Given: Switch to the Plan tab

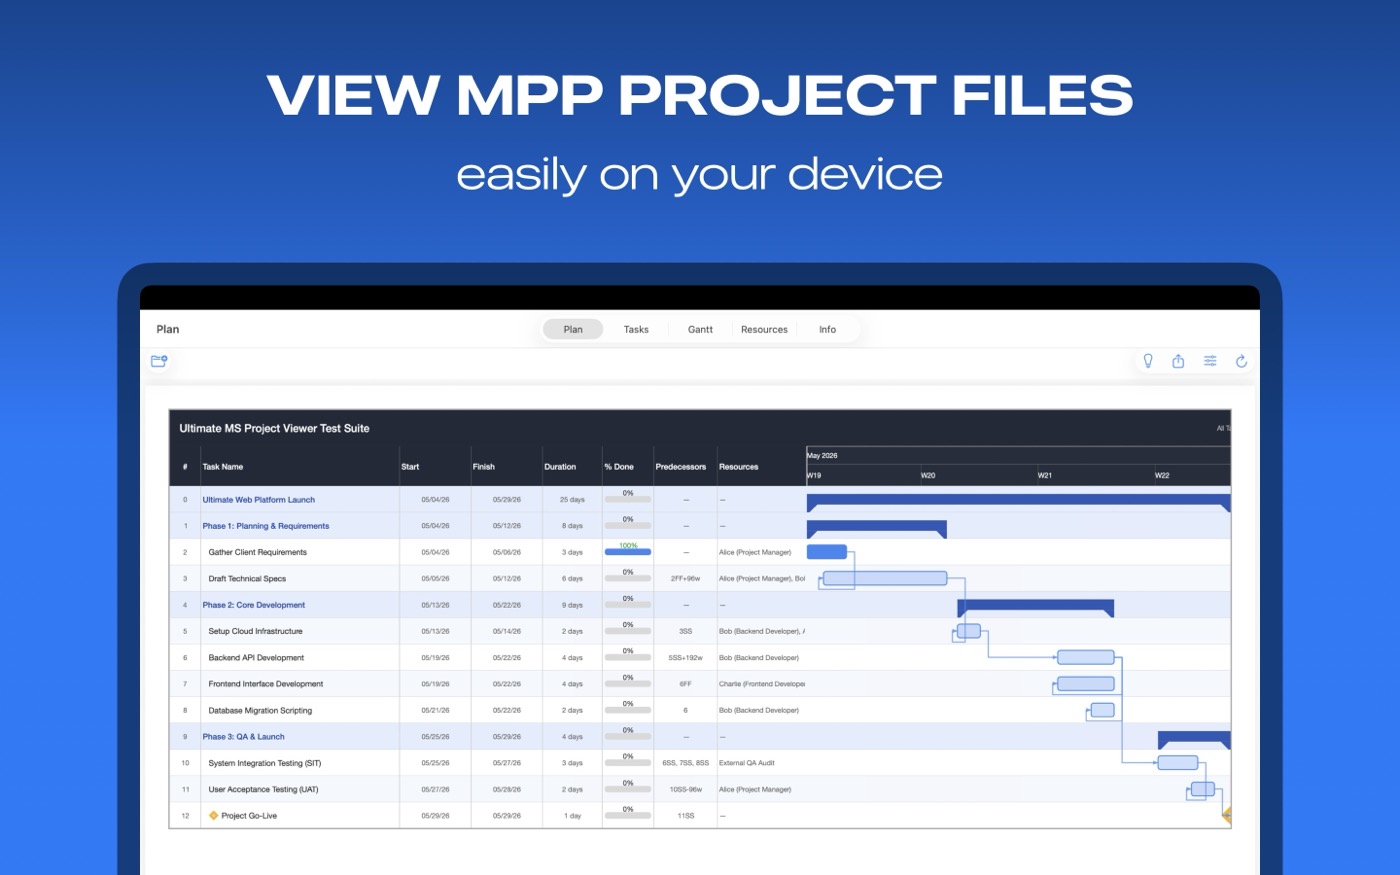Looking at the screenshot, I should (573, 329).
